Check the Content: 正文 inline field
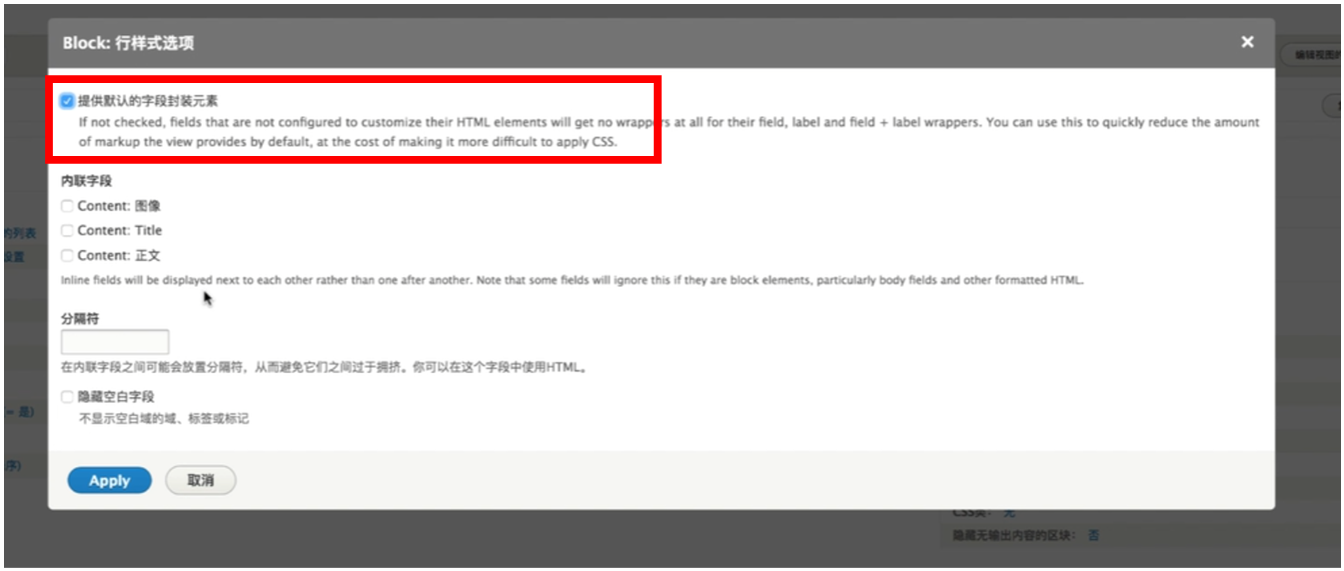Screen dimensions: 1344x571 [x=67, y=255]
